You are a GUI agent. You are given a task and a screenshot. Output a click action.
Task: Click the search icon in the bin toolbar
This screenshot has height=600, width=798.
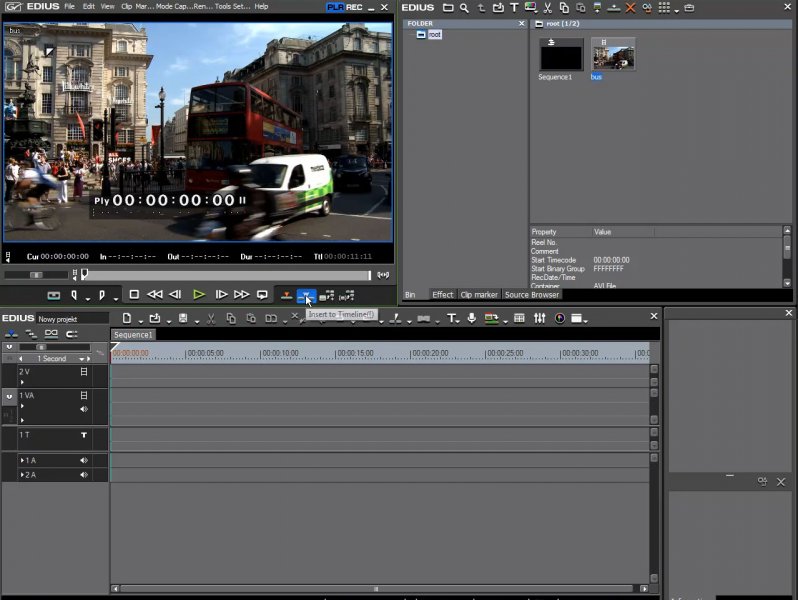(464, 8)
